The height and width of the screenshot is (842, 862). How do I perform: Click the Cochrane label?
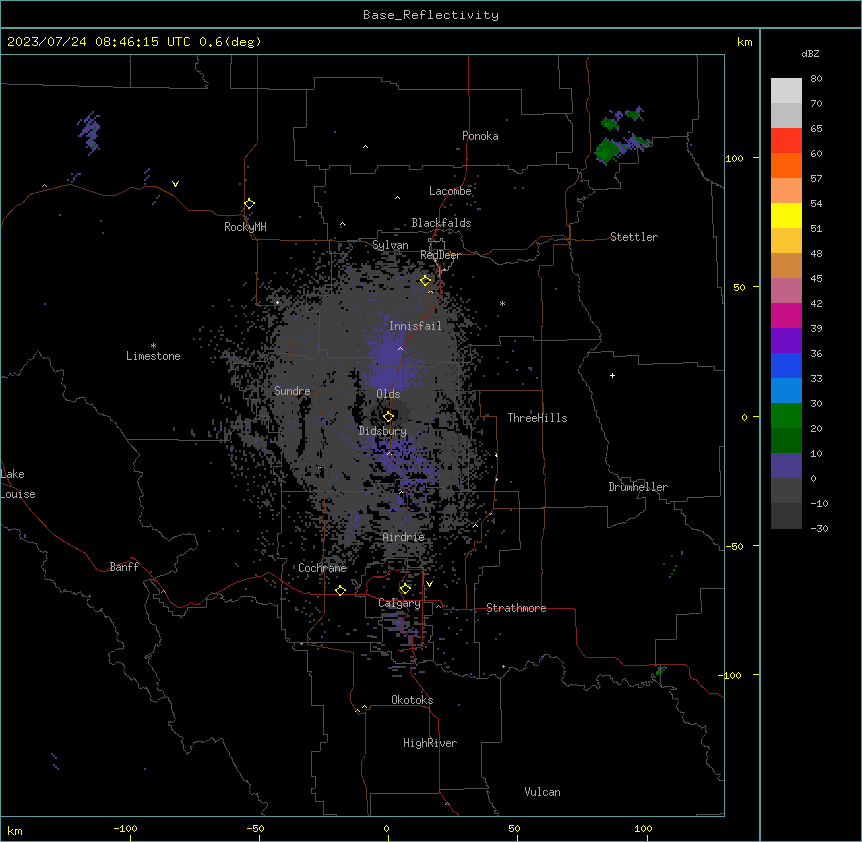(322, 568)
